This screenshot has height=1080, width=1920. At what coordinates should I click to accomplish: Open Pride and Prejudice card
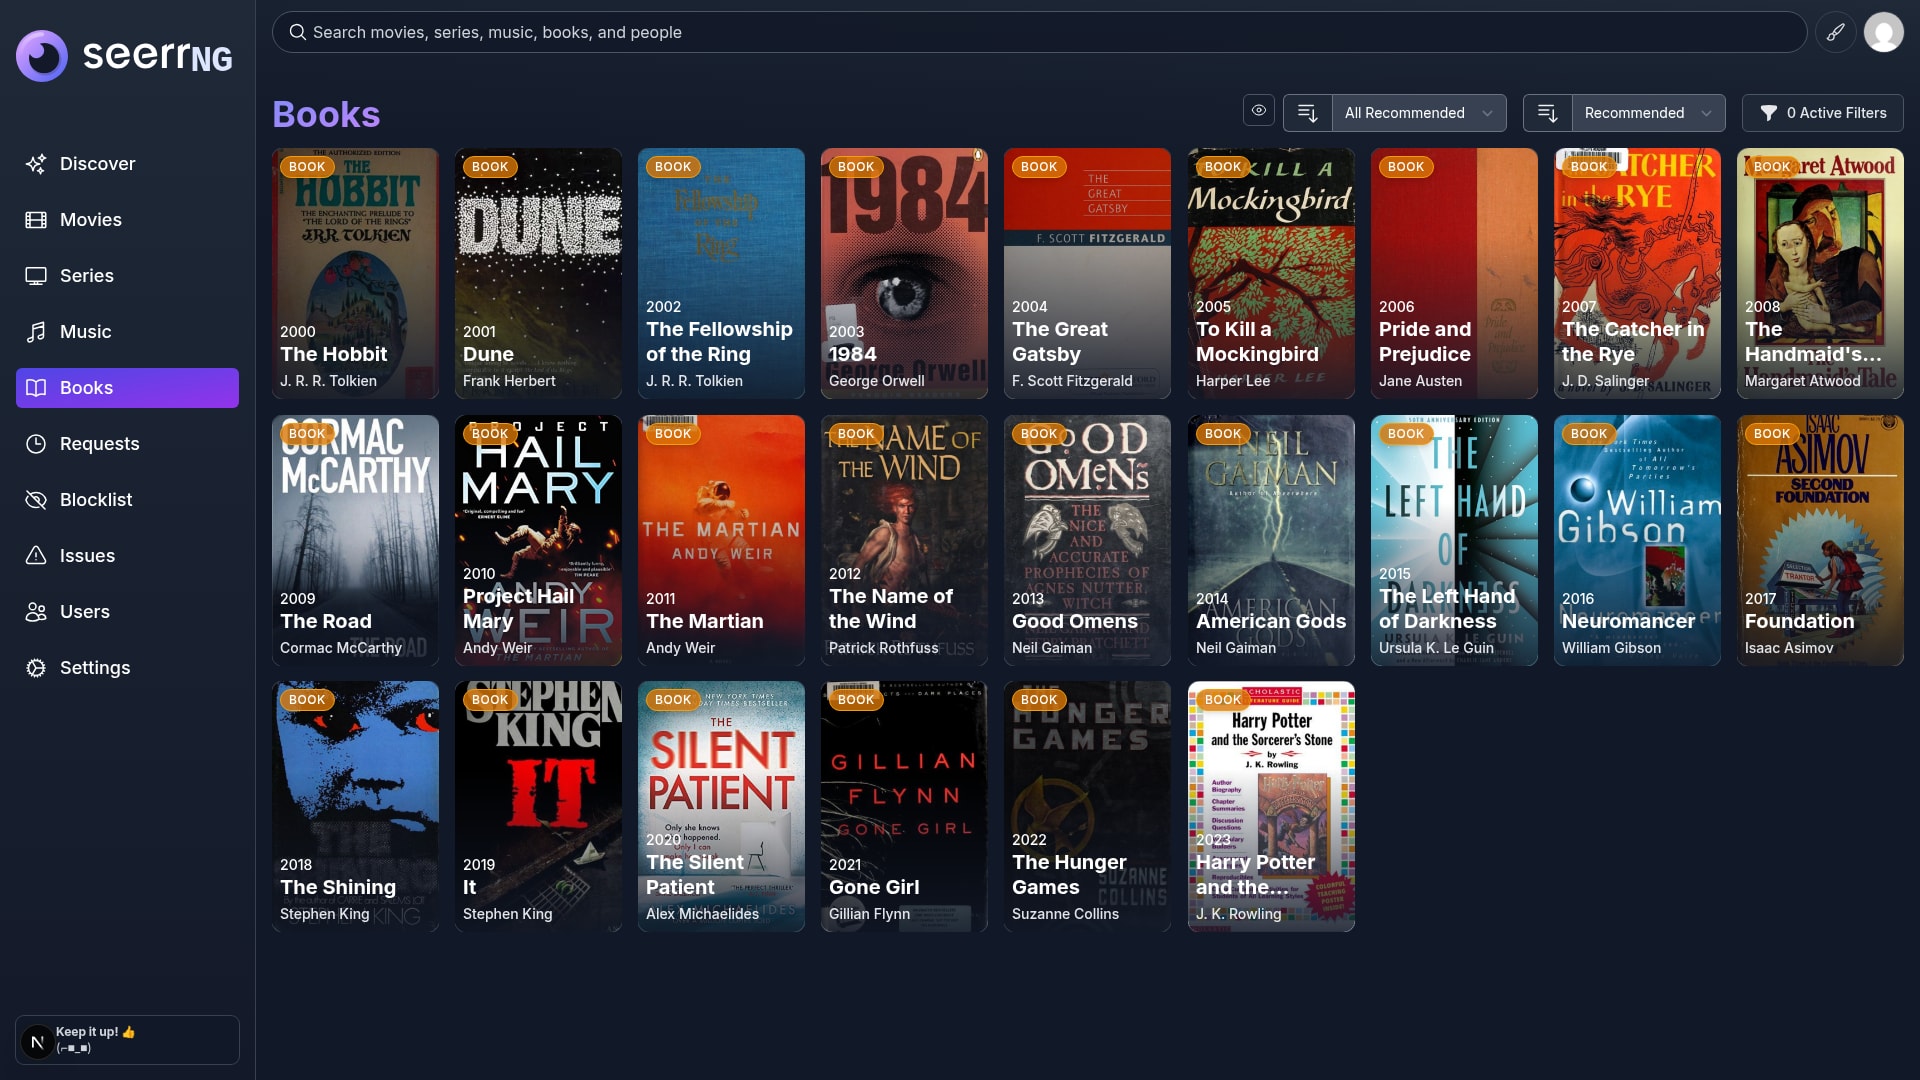coord(1454,274)
